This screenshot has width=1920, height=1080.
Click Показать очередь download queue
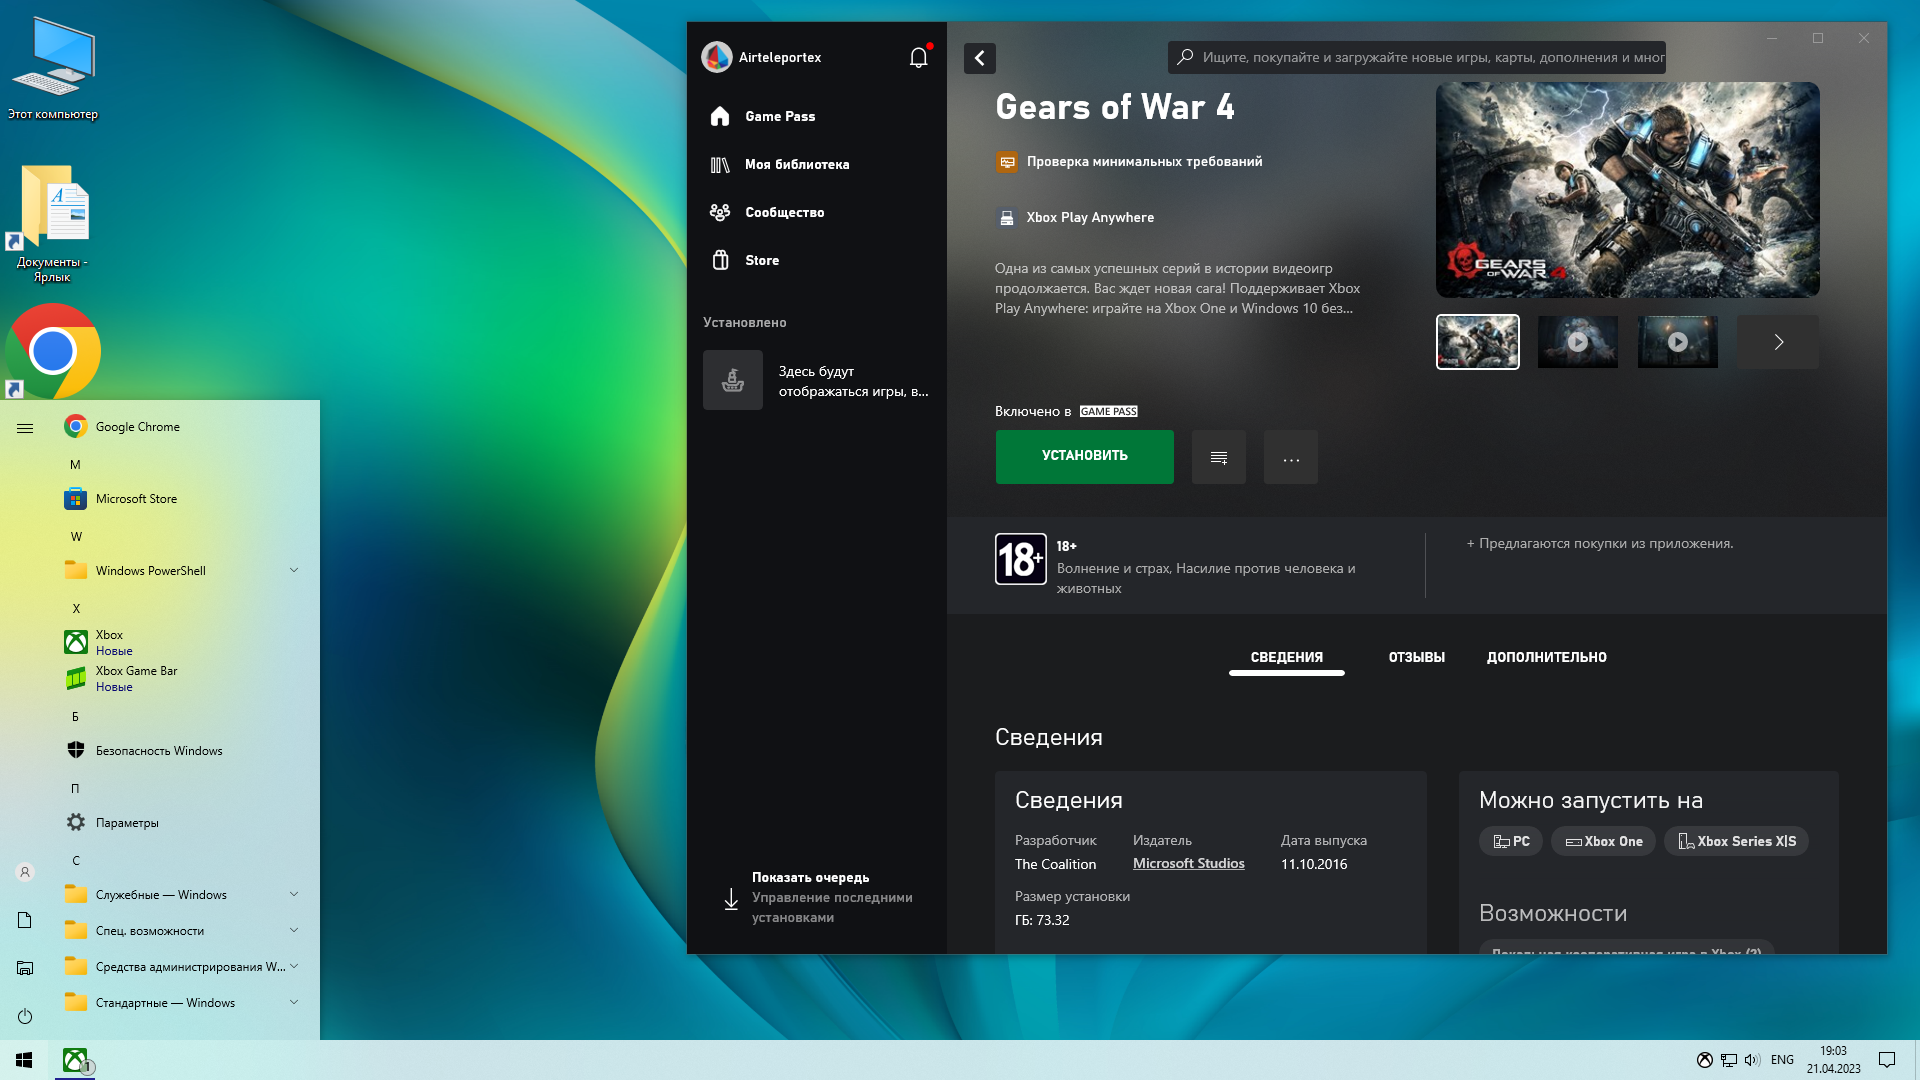[817, 897]
